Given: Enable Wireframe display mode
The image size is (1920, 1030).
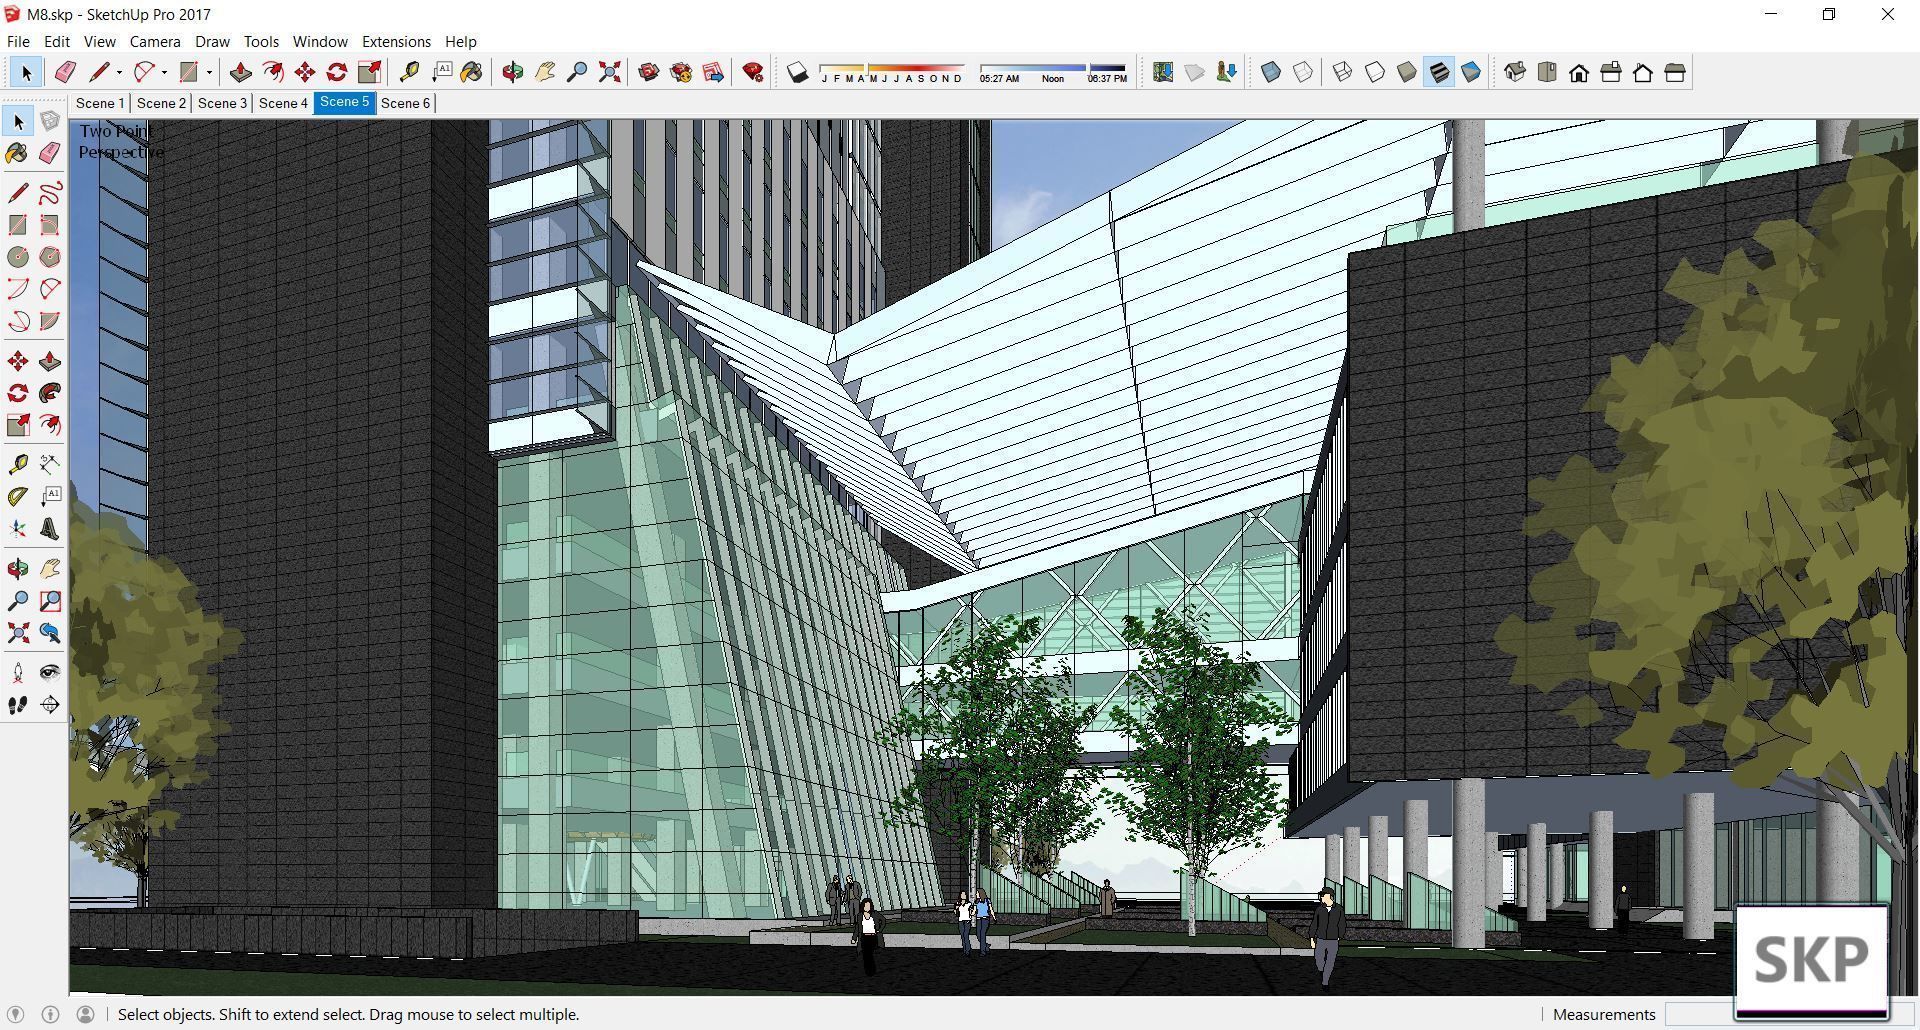Looking at the screenshot, I should (1342, 72).
